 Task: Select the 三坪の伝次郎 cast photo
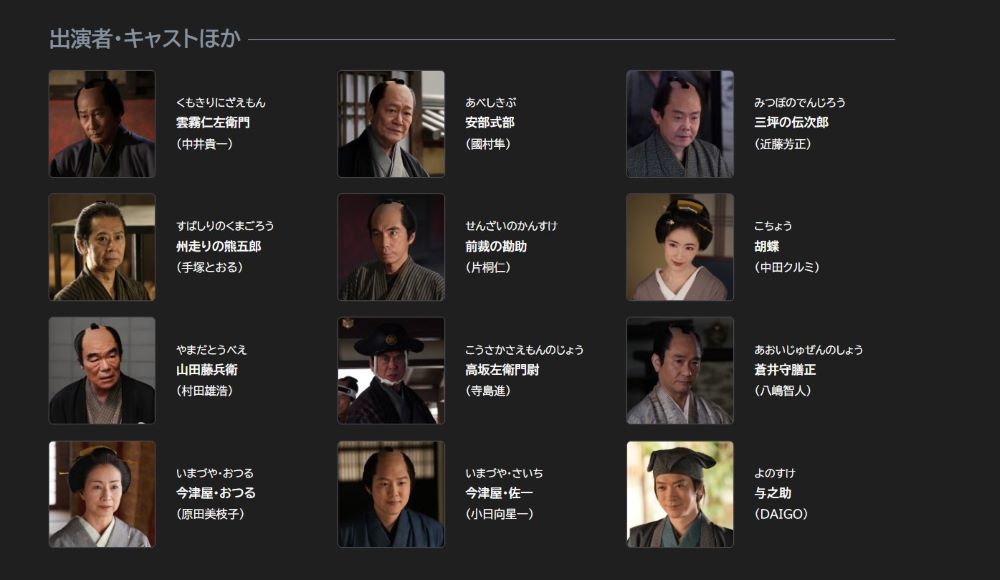[x=680, y=124]
